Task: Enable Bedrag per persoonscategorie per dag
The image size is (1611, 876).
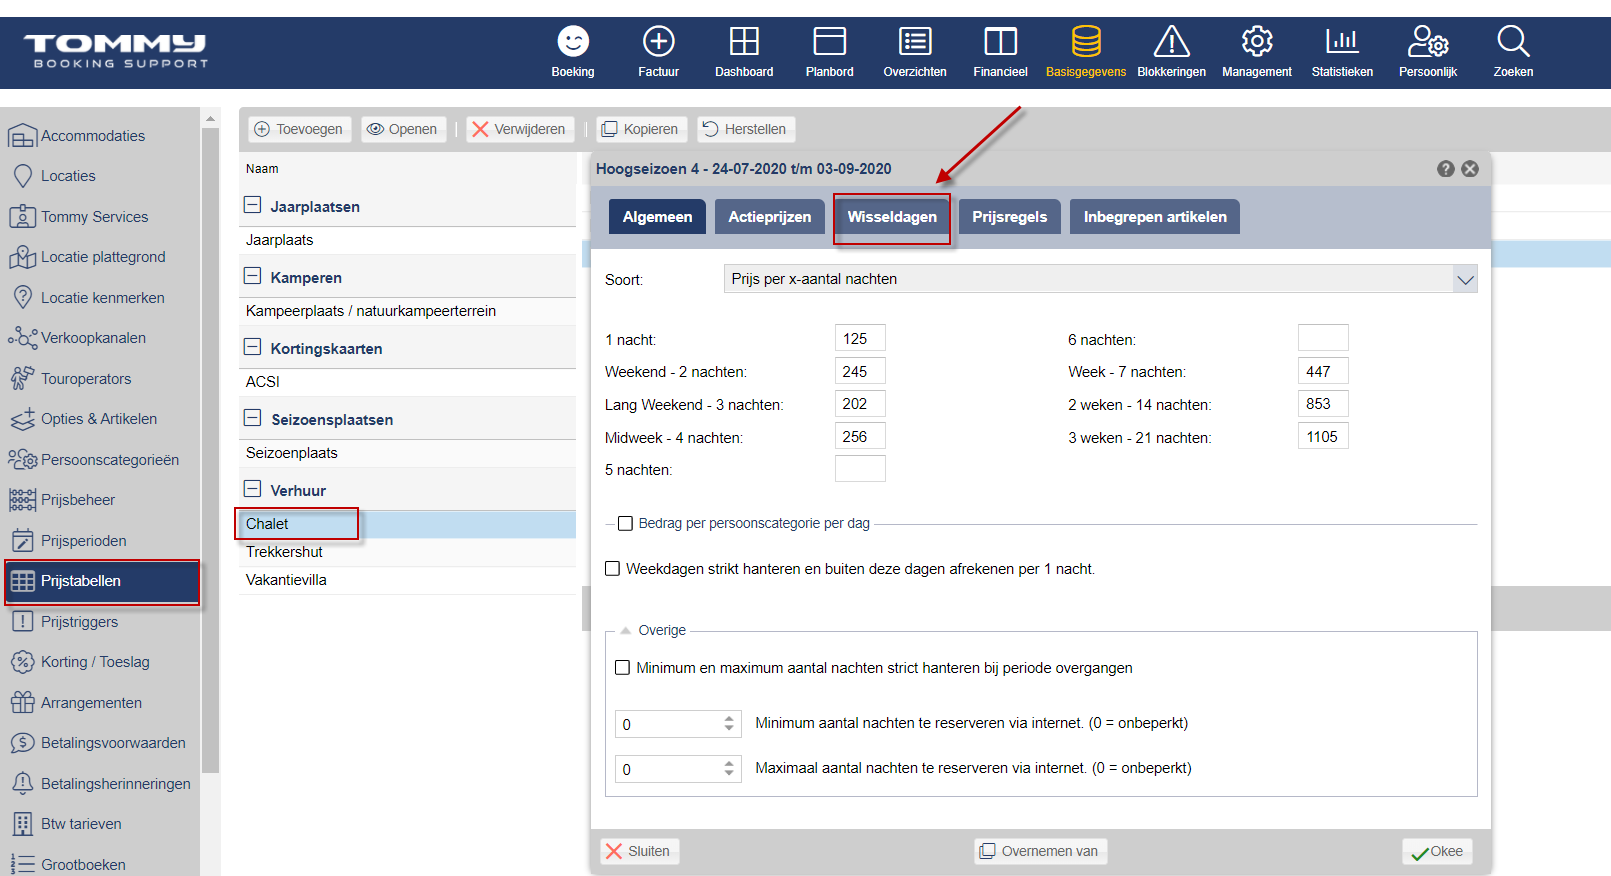Action: (625, 523)
